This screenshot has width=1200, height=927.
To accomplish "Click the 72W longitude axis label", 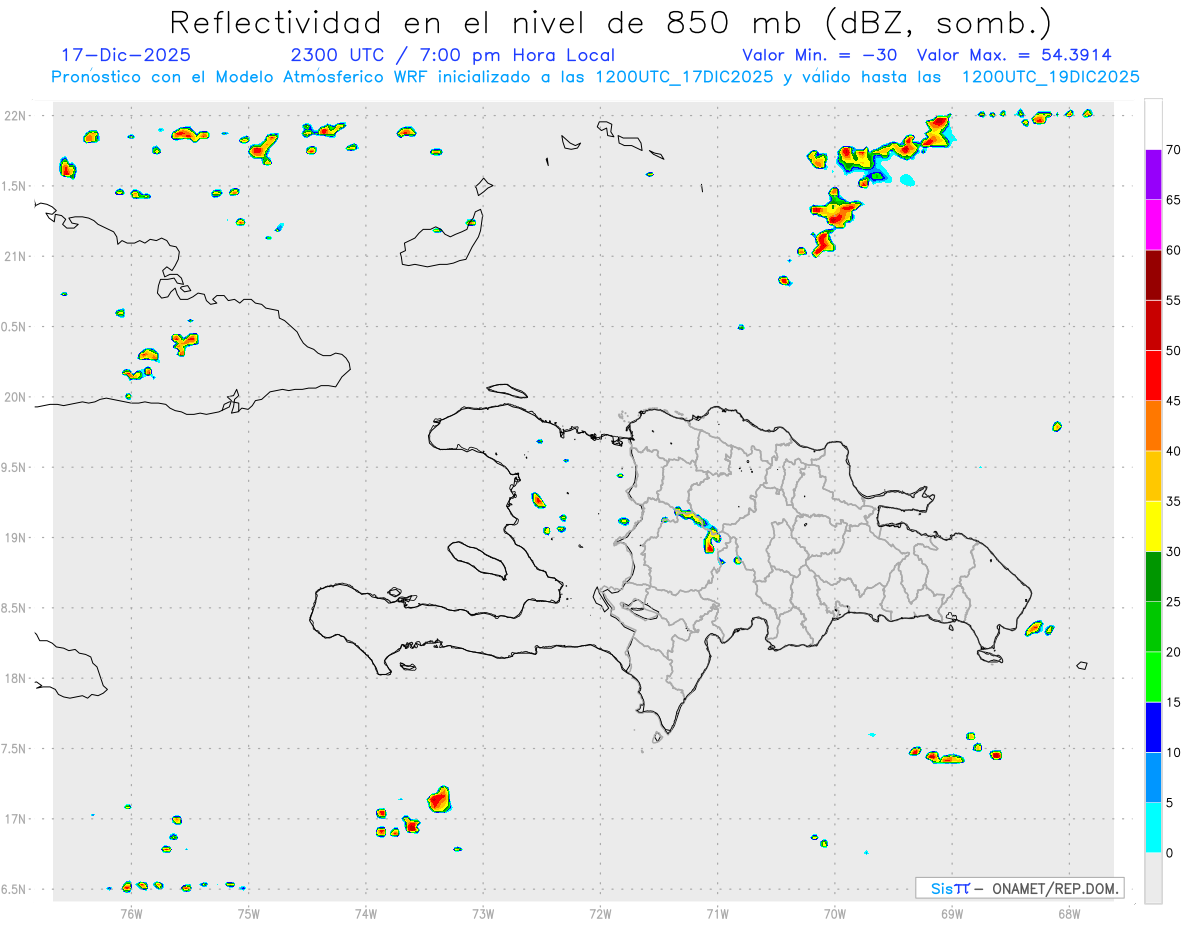I will tap(600, 912).
